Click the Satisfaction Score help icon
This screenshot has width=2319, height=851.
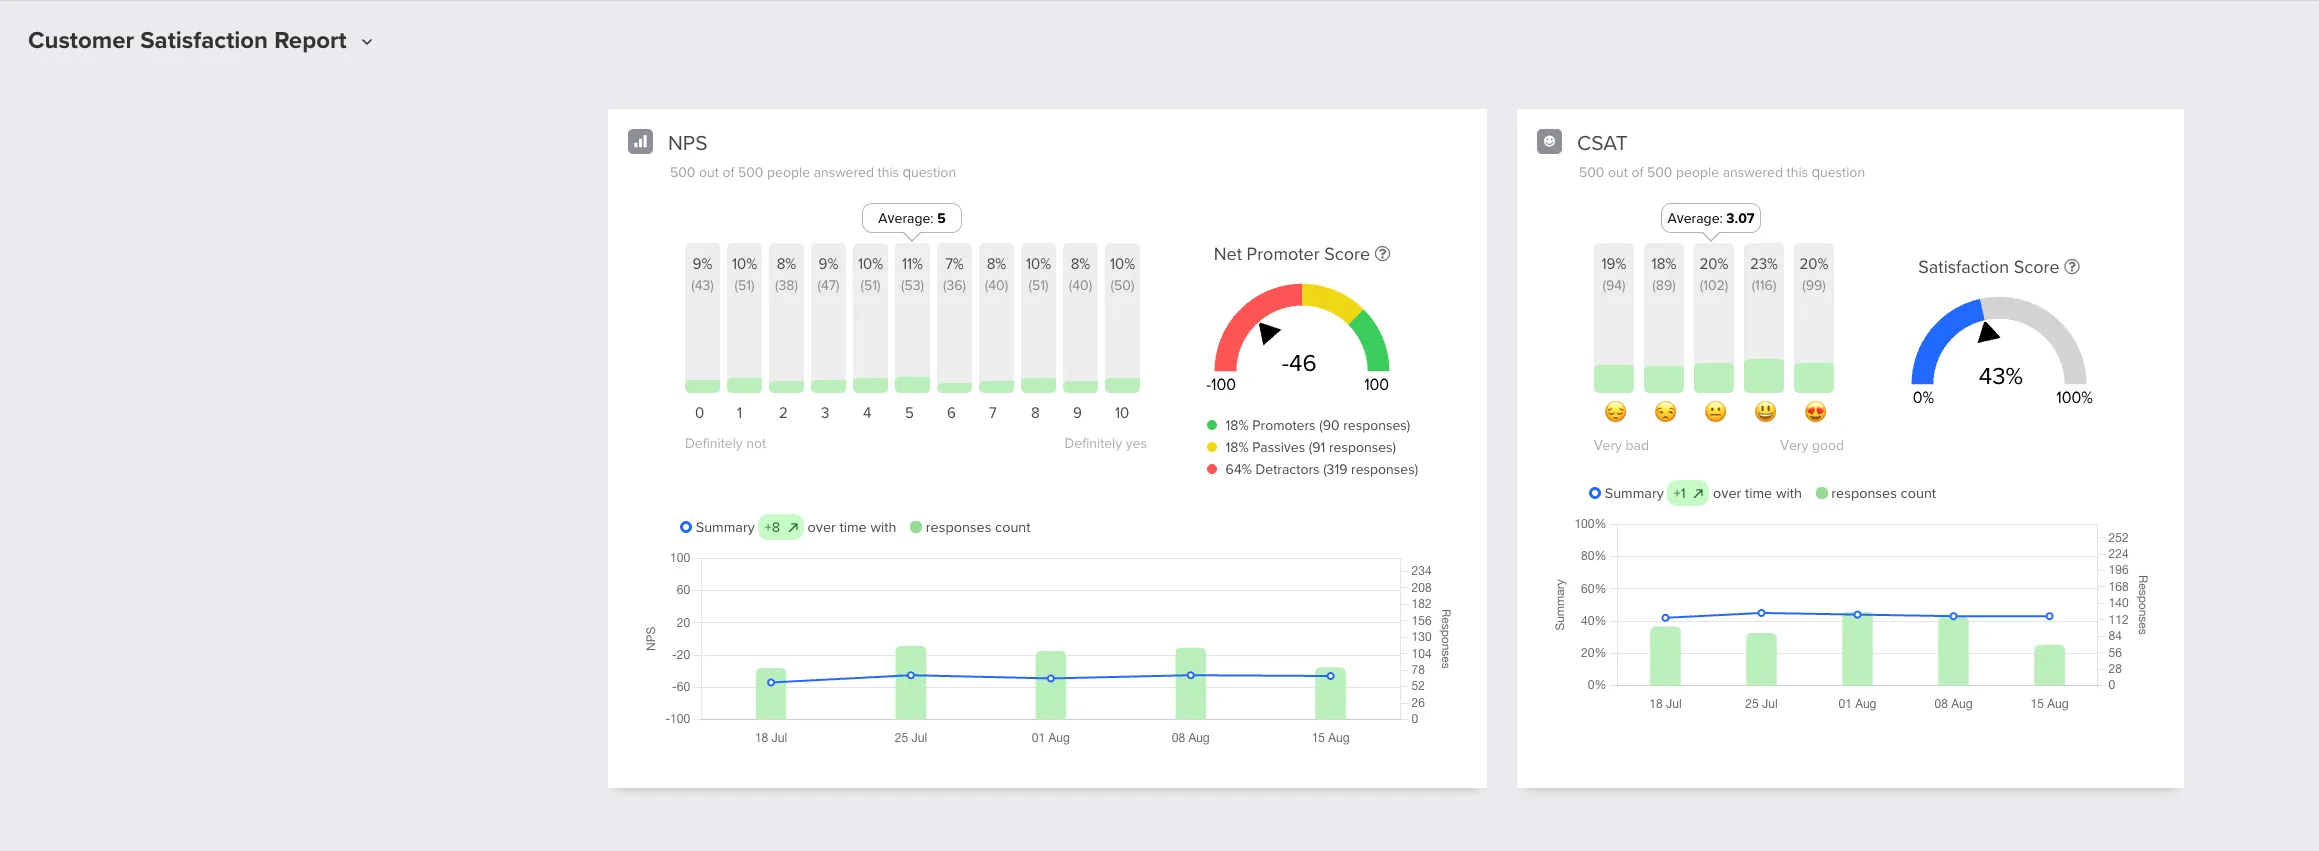[x=2072, y=267]
